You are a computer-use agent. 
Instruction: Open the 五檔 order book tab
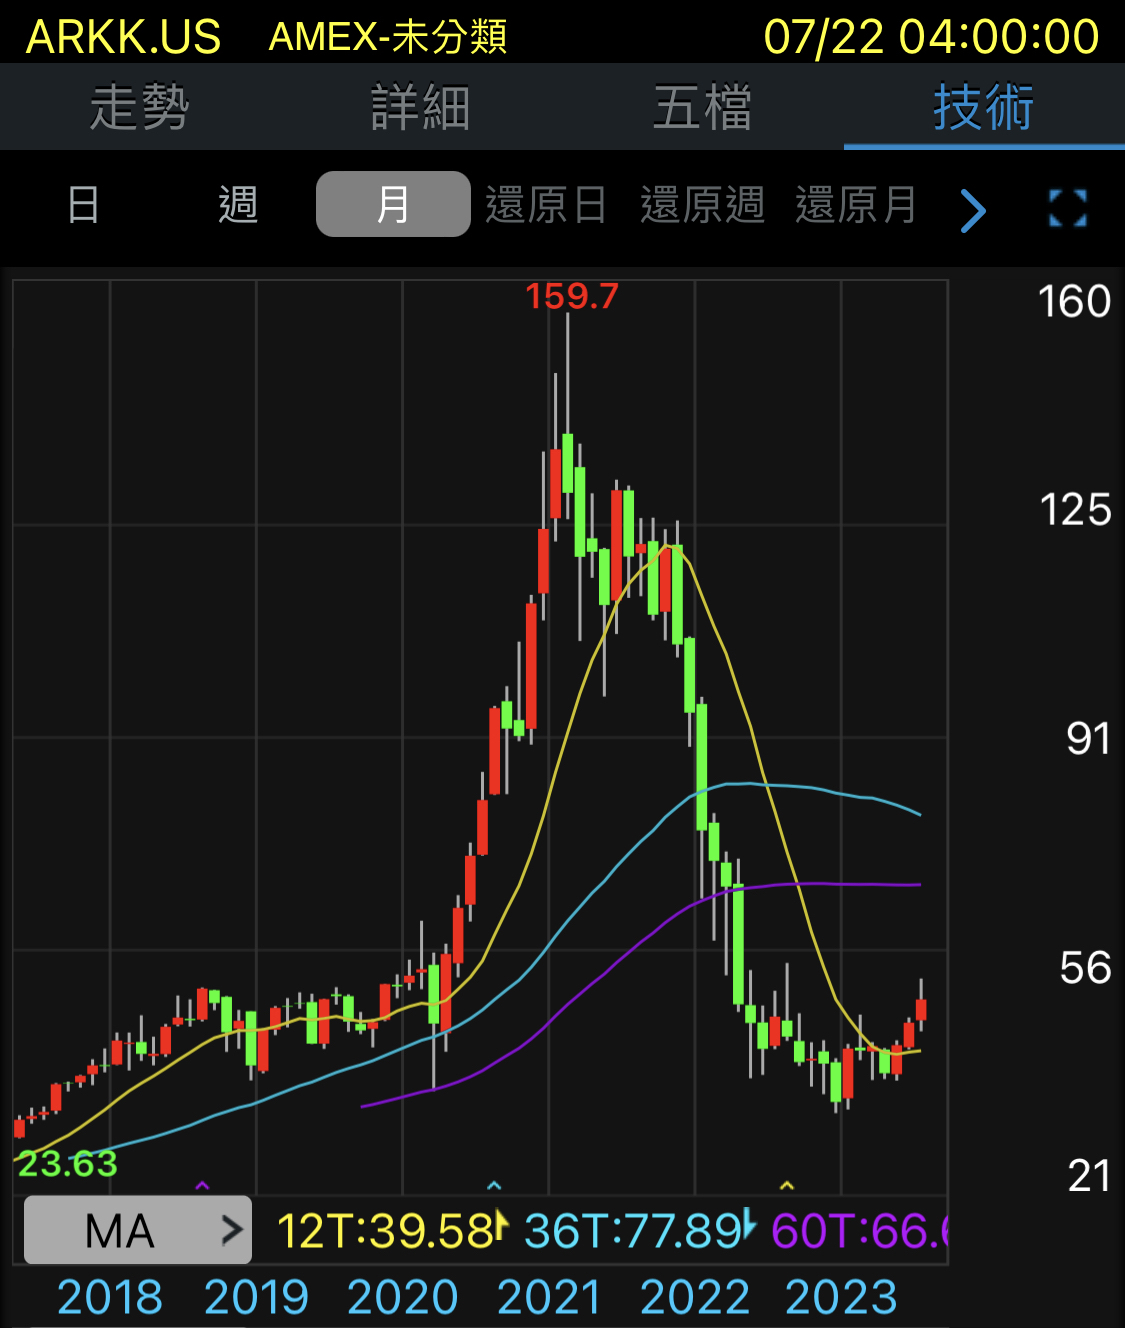[x=702, y=107]
